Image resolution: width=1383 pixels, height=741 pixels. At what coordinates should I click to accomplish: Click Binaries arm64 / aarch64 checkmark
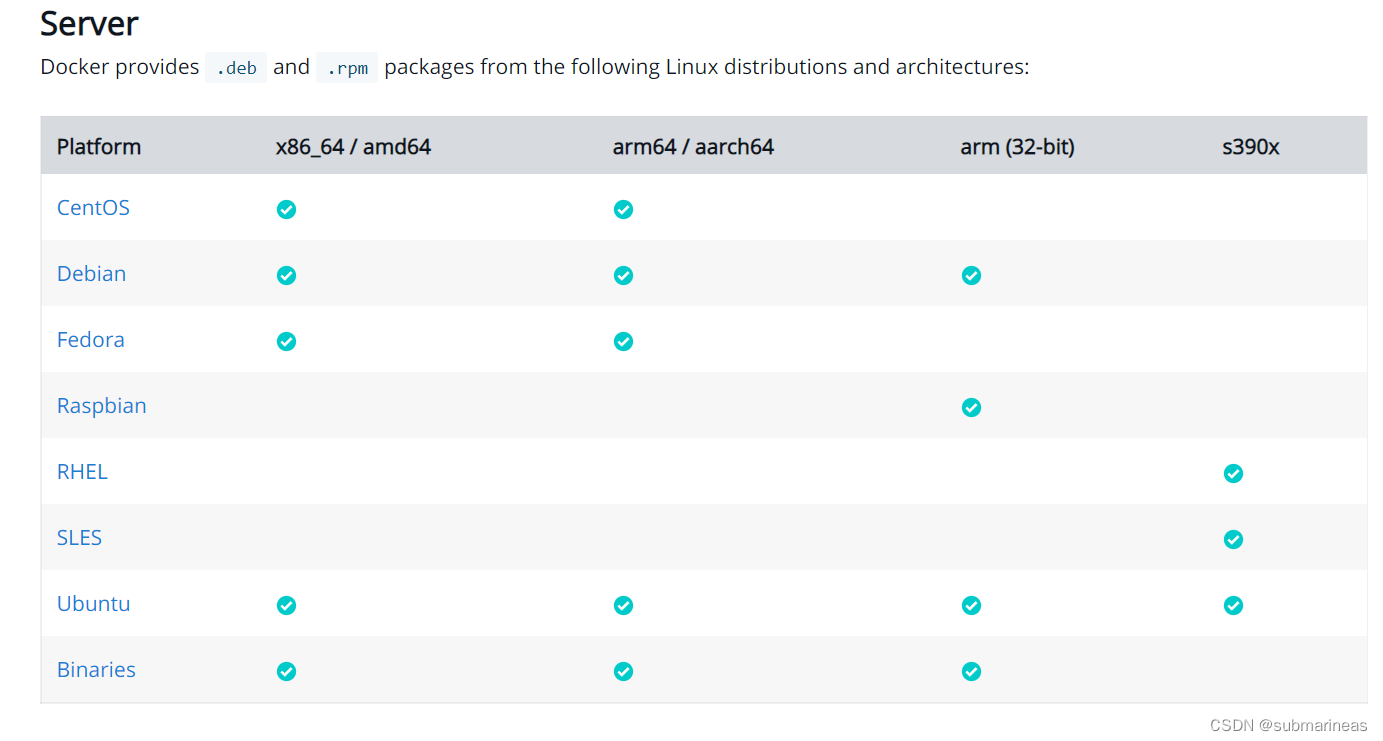(623, 671)
